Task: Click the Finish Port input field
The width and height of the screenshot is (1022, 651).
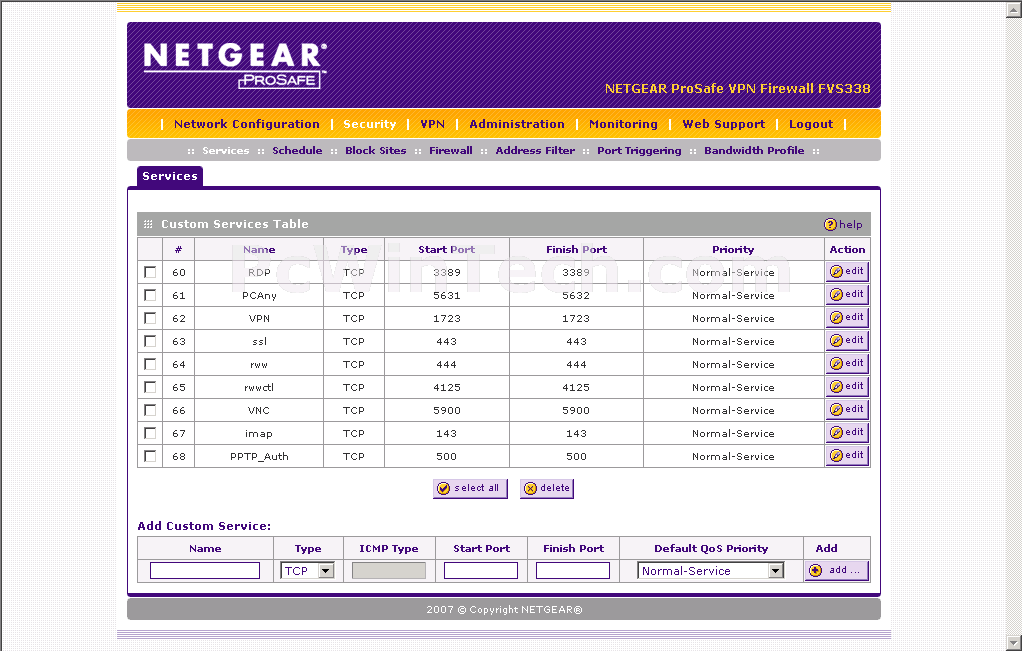Action: coord(573,571)
